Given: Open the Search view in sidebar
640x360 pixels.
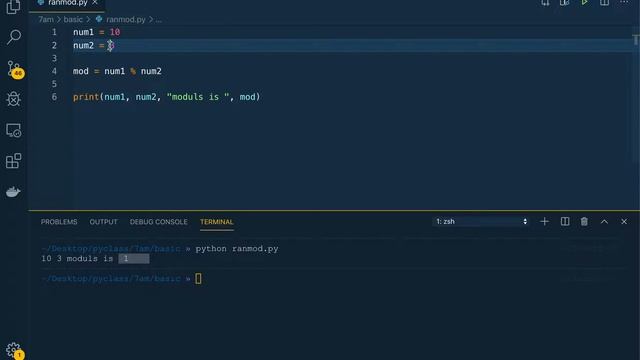Looking at the screenshot, I should (x=13, y=37).
